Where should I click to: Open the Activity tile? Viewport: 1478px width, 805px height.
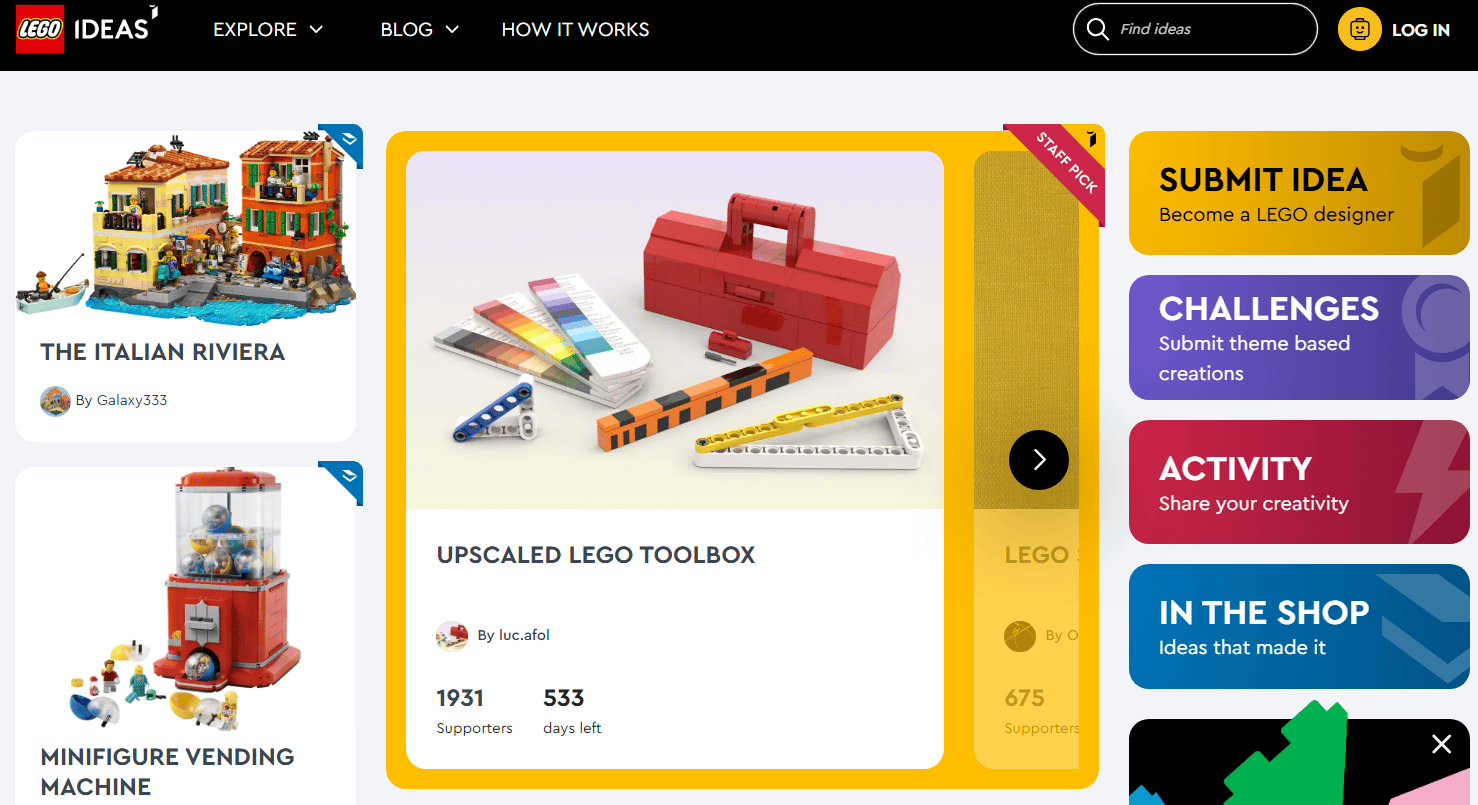click(1299, 482)
